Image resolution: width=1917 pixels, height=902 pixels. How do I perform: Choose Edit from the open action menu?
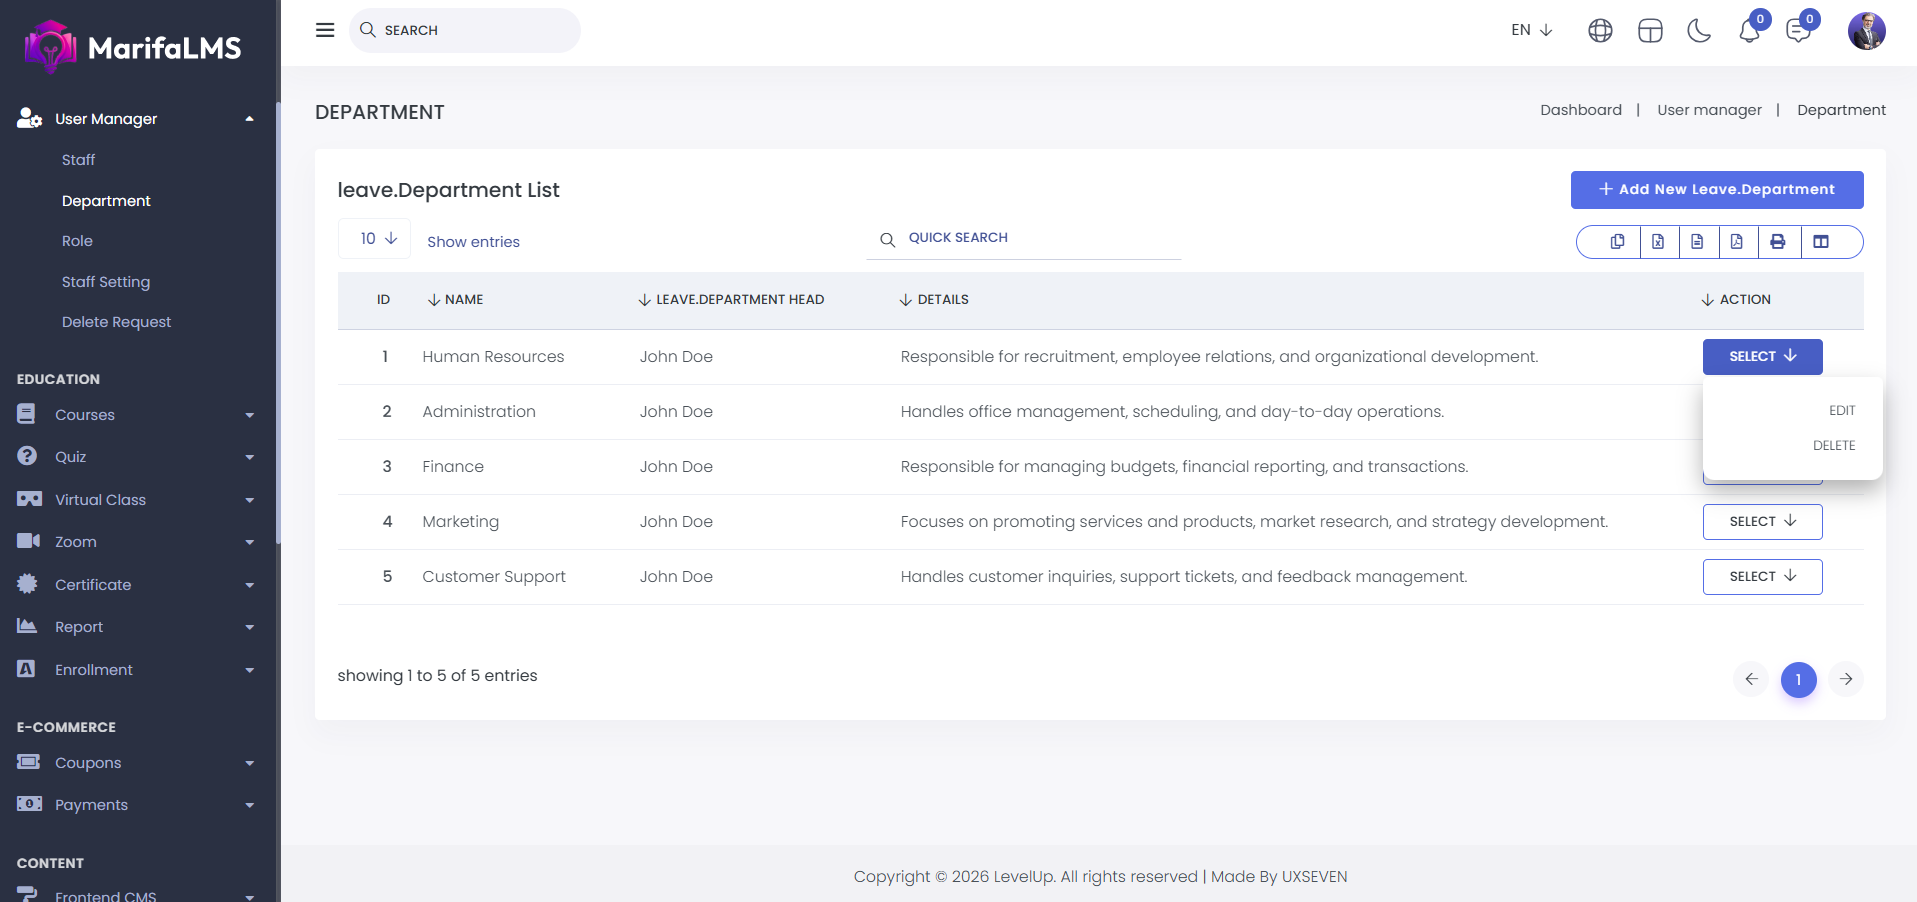click(x=1841, y=411)
